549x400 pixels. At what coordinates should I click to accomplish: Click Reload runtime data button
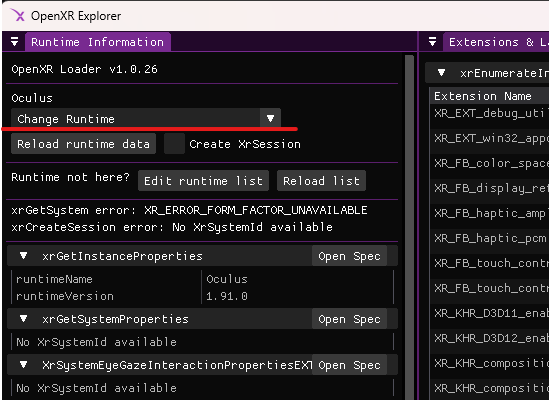tap(83, 144)
